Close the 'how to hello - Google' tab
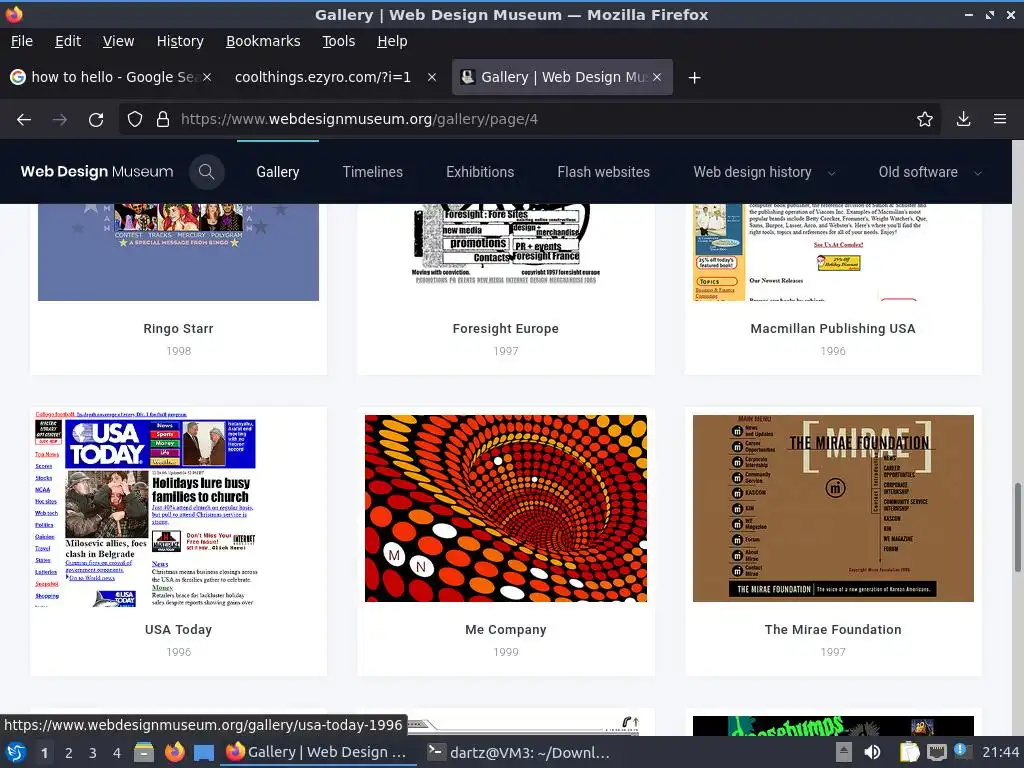Screen dimensions: 1024x768 [x=206, y=77]
